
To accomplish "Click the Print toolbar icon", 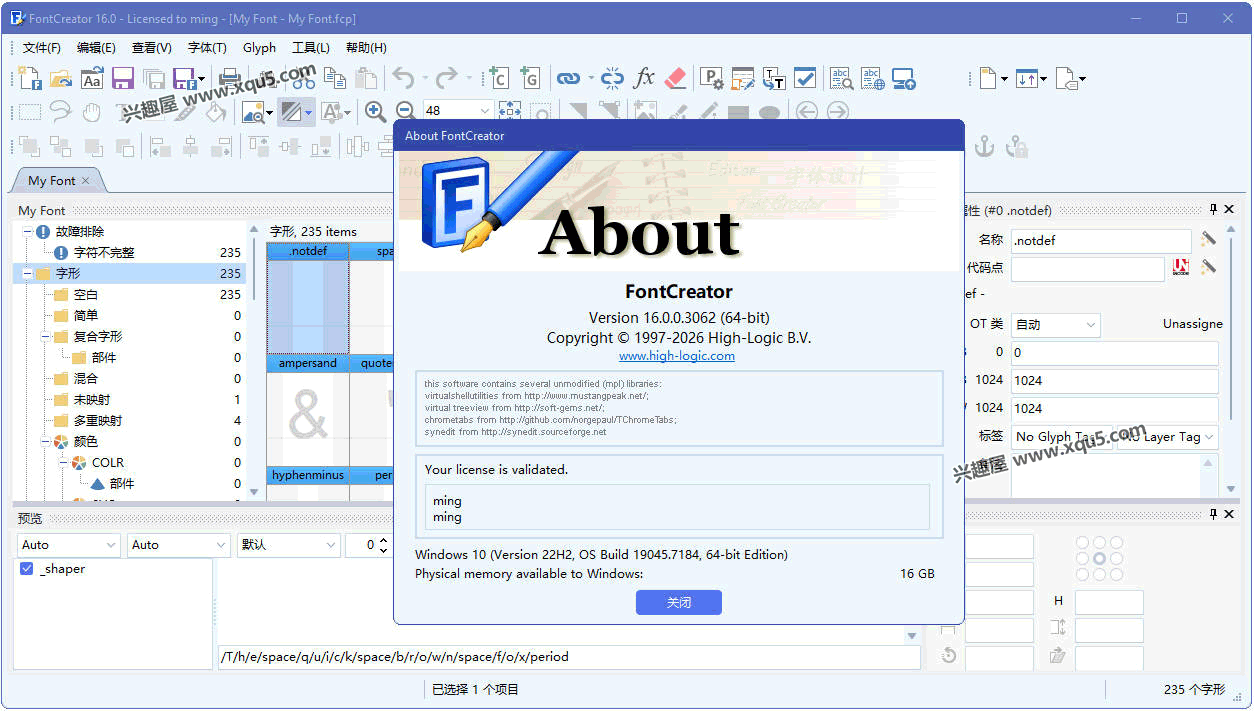I will click(x=230, y=79).
